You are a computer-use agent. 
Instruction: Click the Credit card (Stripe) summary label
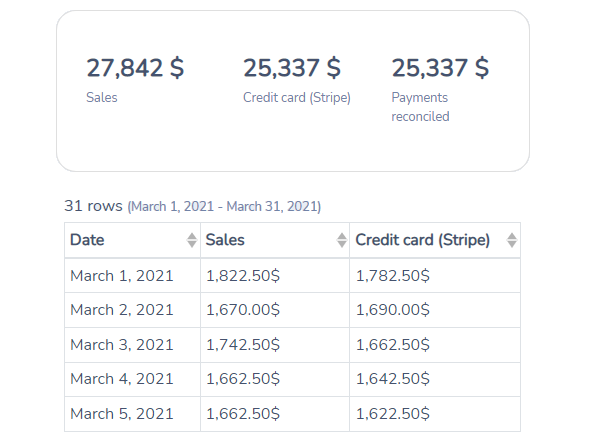pos(297,98)
